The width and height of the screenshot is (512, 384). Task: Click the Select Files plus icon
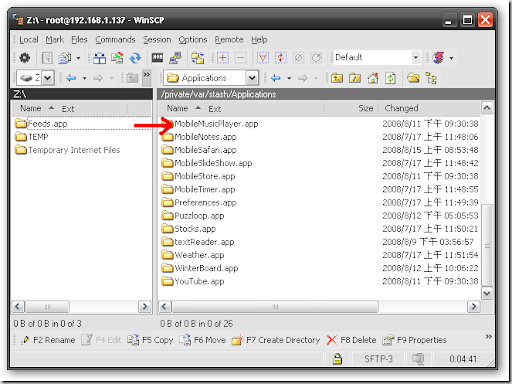pos(223,58)
